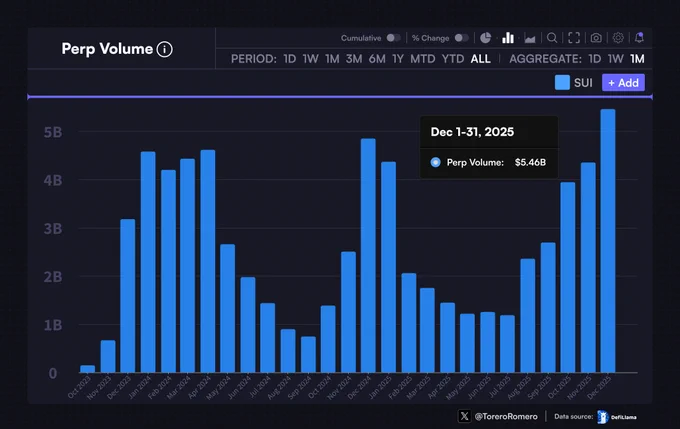The image size is (680, 429).
Task: Set period to 3M
Action: 354,59
